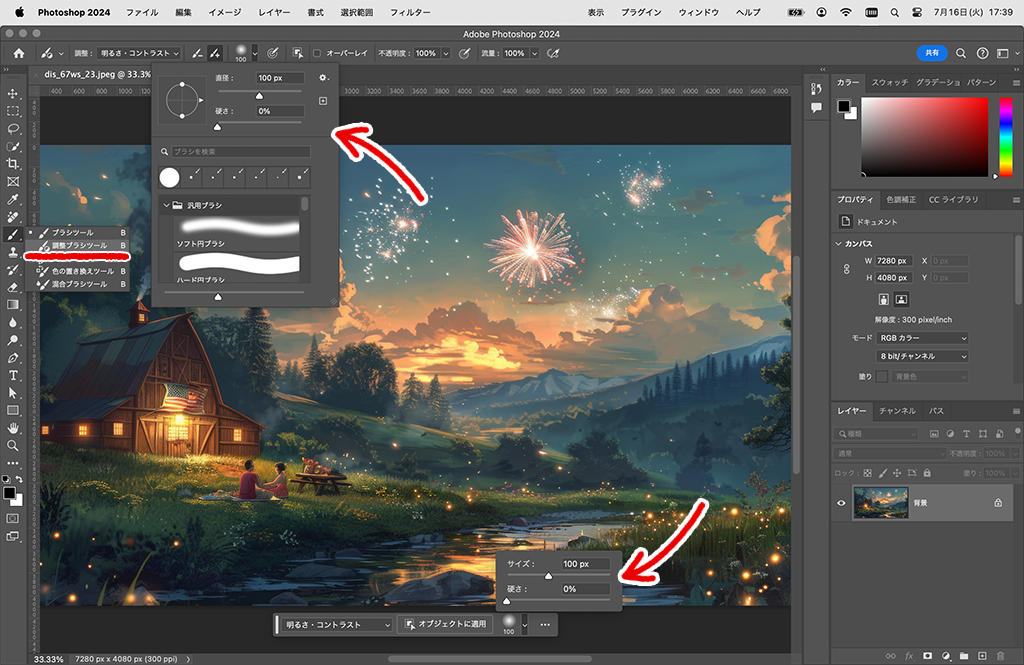Viewport: 1024px width, 665px height.
Task: Click the color picker gradient field
Action: (x=925, y=137)
